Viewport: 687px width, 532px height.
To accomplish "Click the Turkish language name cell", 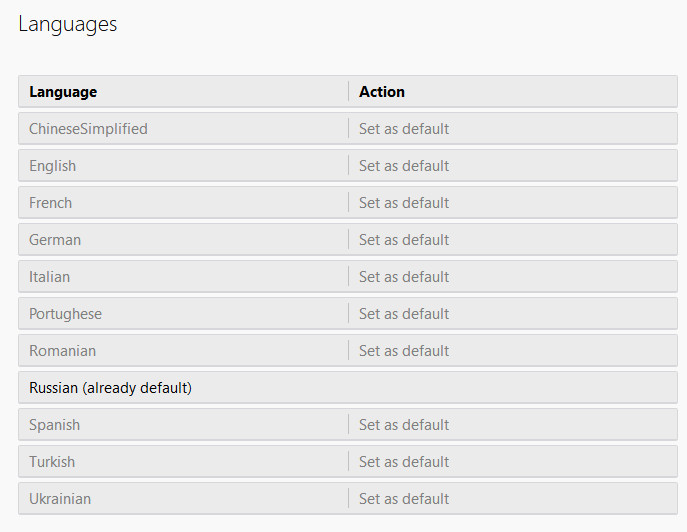I will tap(52, 462).
